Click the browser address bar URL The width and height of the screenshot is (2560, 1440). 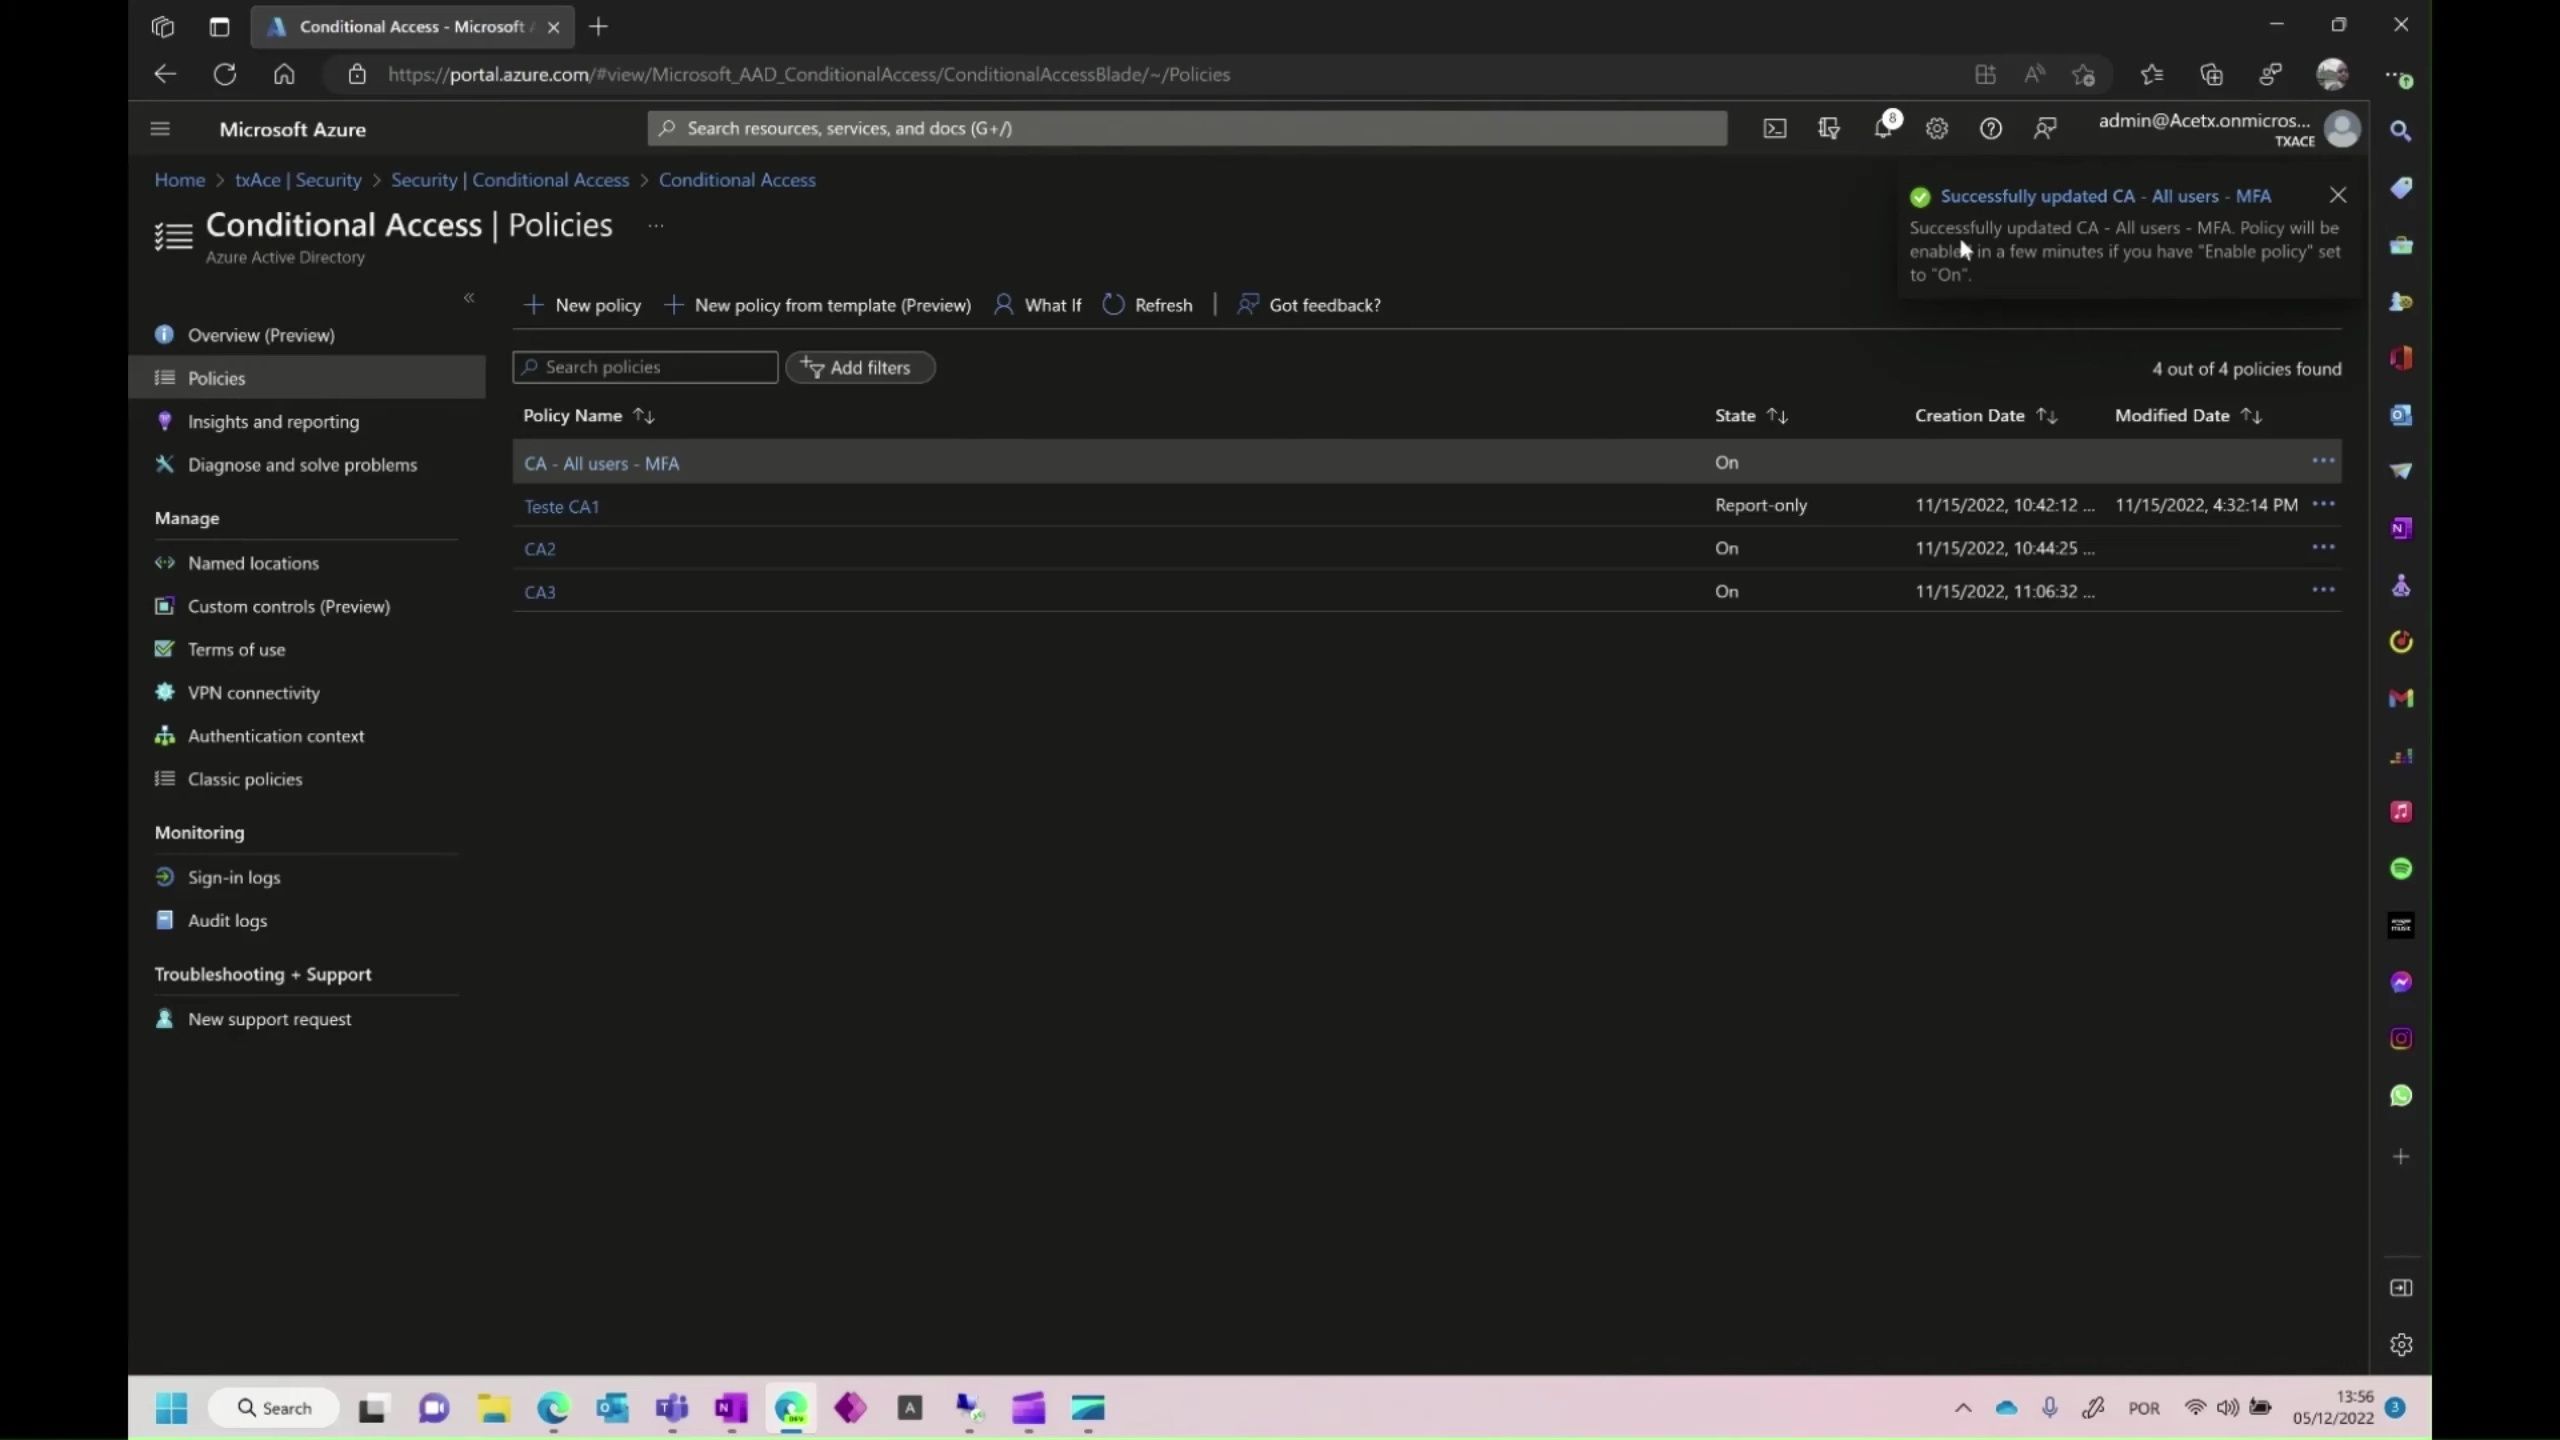[x=808, y=74]
